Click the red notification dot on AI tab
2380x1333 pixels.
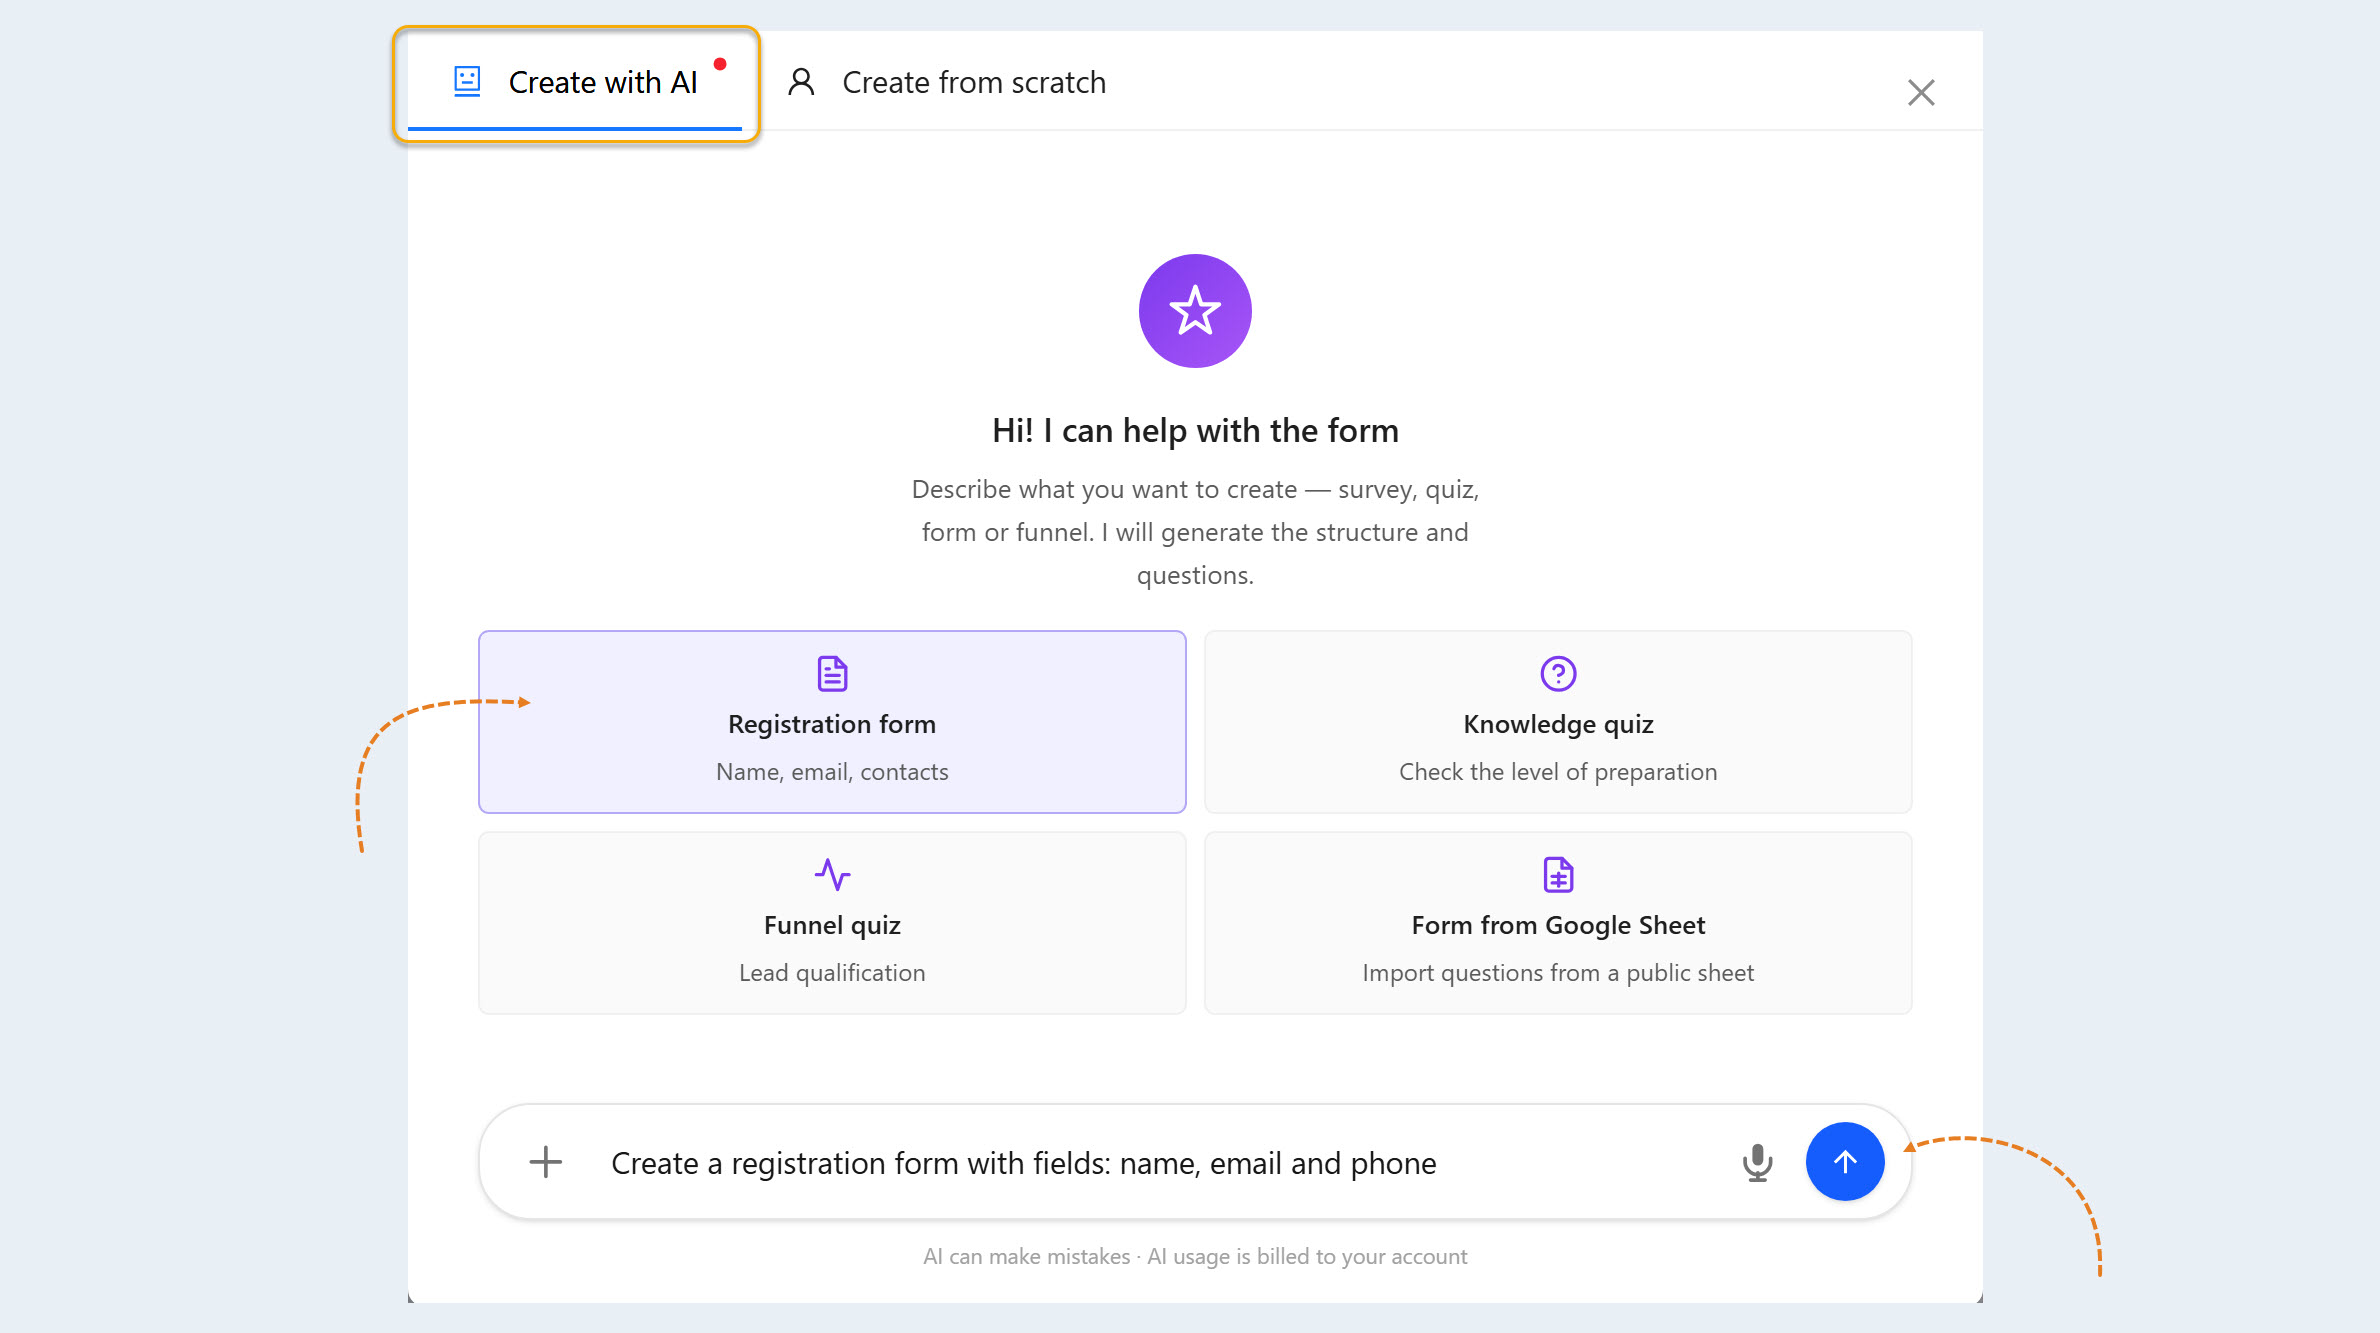pyautogui.click(x=720, y=64)
